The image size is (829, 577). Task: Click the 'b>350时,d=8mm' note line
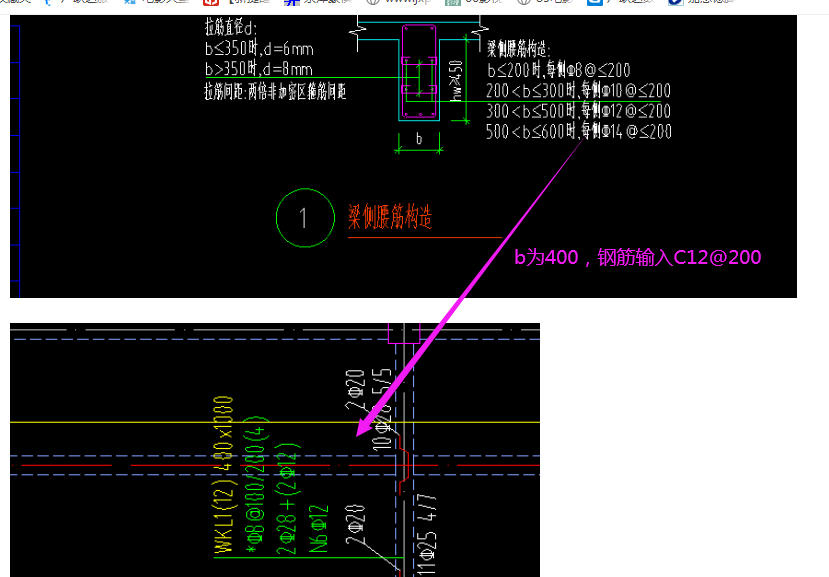[x=259, y=69]
